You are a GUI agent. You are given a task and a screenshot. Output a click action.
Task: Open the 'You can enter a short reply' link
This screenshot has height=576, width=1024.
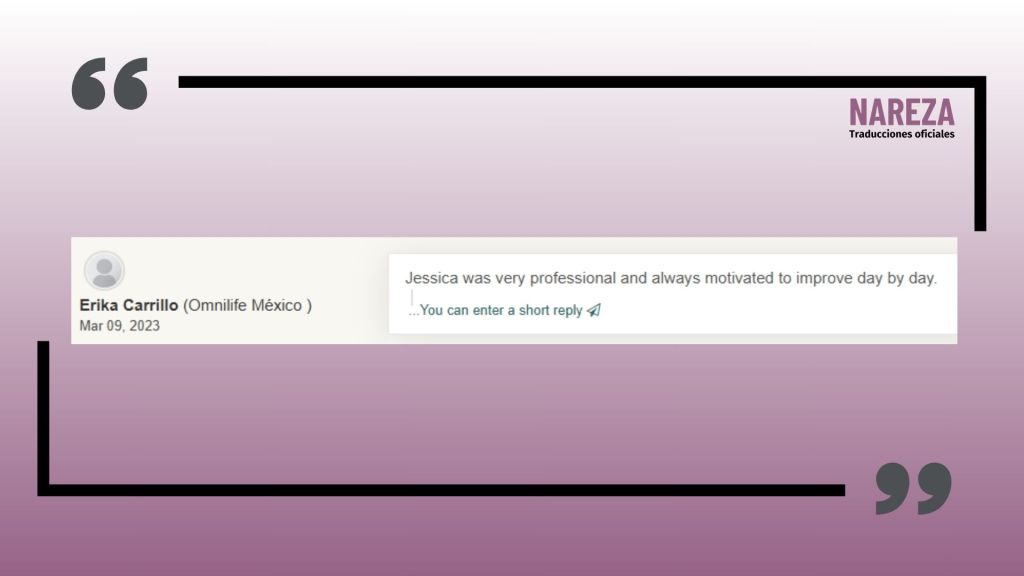click(501, 311)
